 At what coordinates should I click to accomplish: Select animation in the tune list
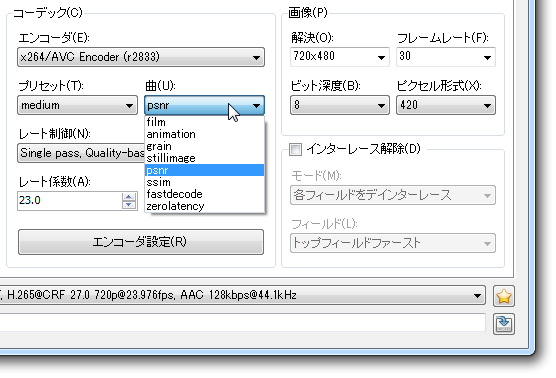[x=205, y=134]
